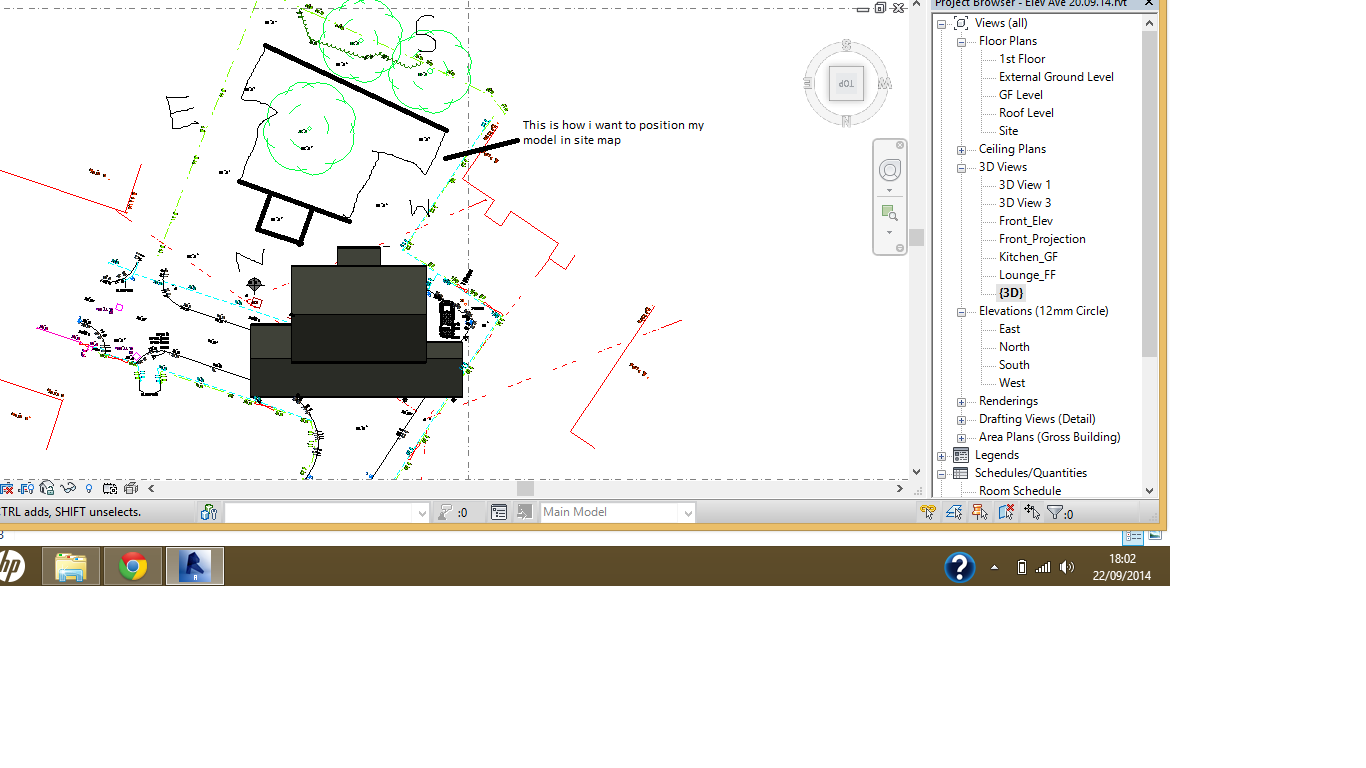This screenshot has width=1366, height=768.
Task: Open the Design Options dialog icon
Action: click(x=499, y=512)
